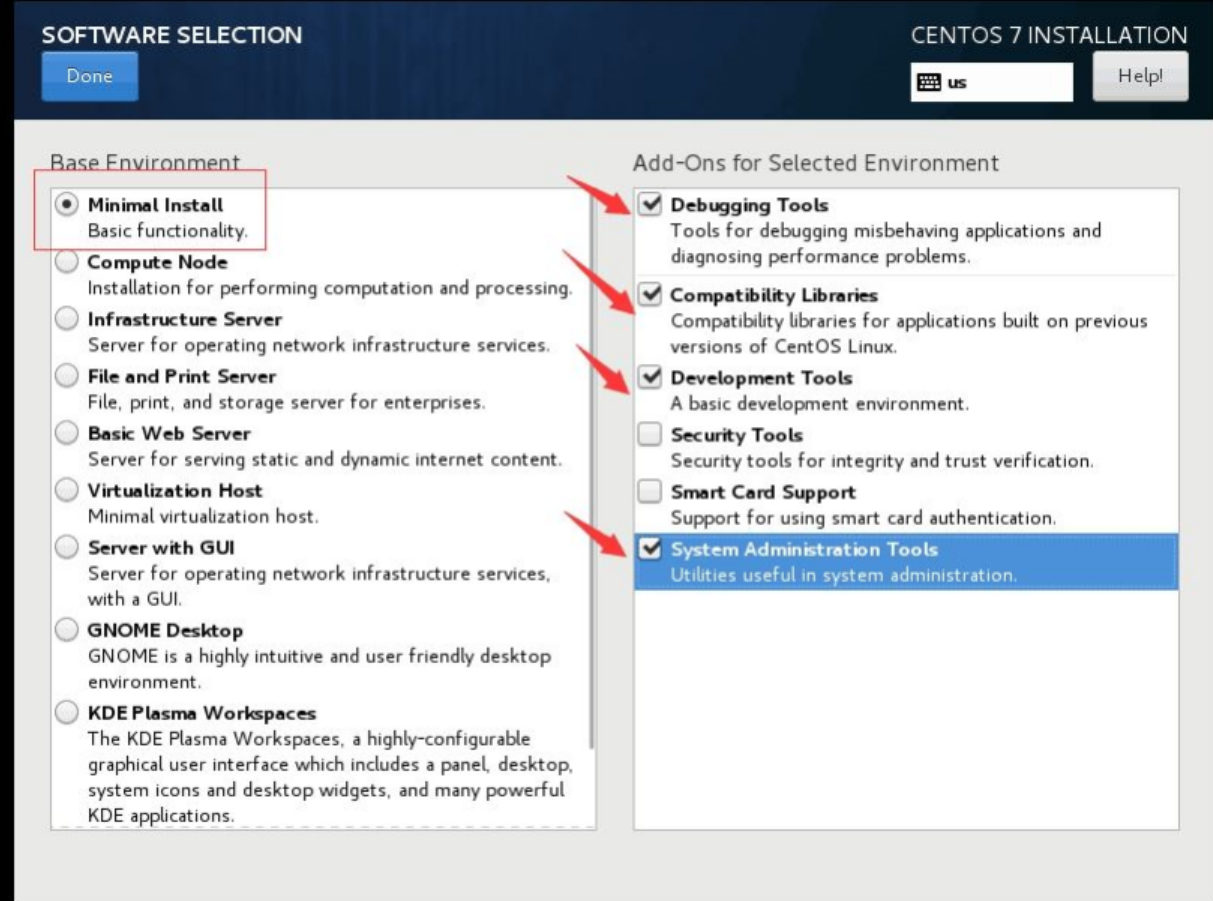Uncheck the Debugging Tools checkbox
Screen dimensions: 1213x901
tap(650, 205)
